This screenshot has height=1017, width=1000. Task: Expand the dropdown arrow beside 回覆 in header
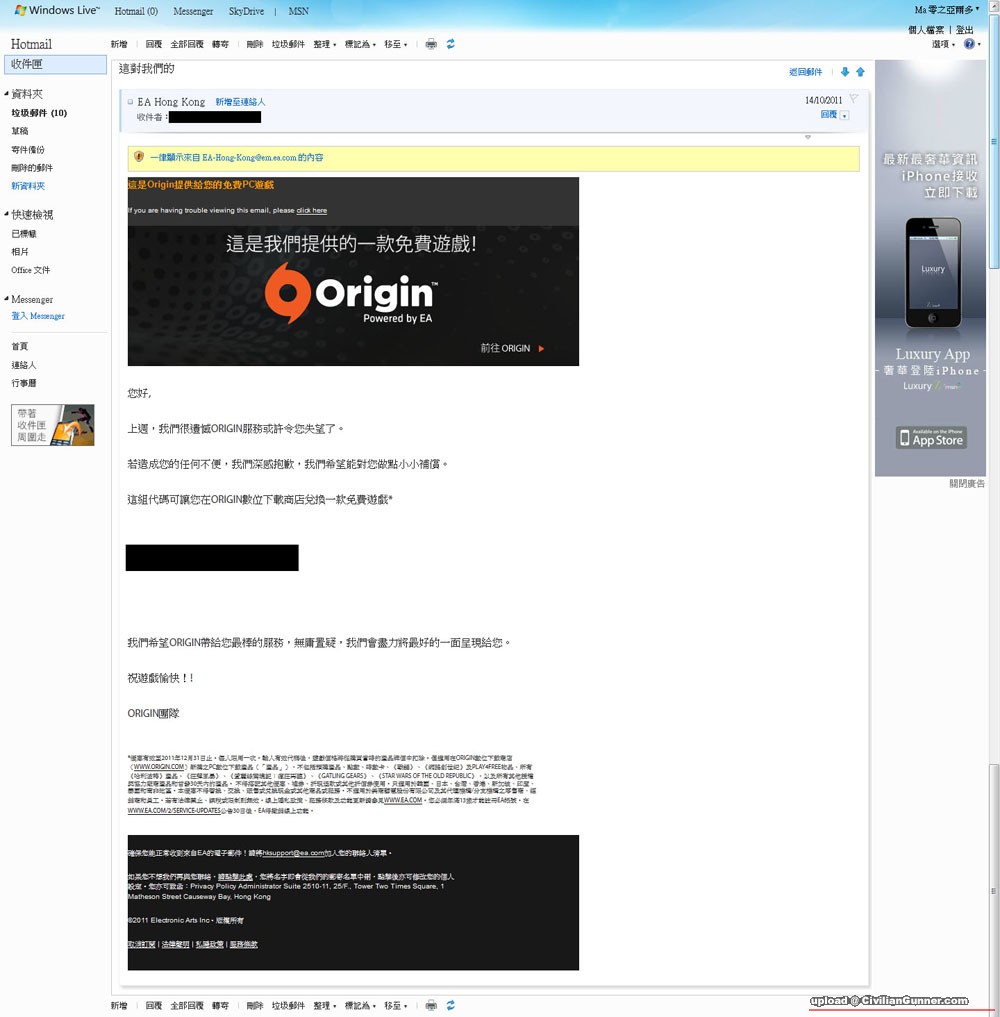coord(845,116)
